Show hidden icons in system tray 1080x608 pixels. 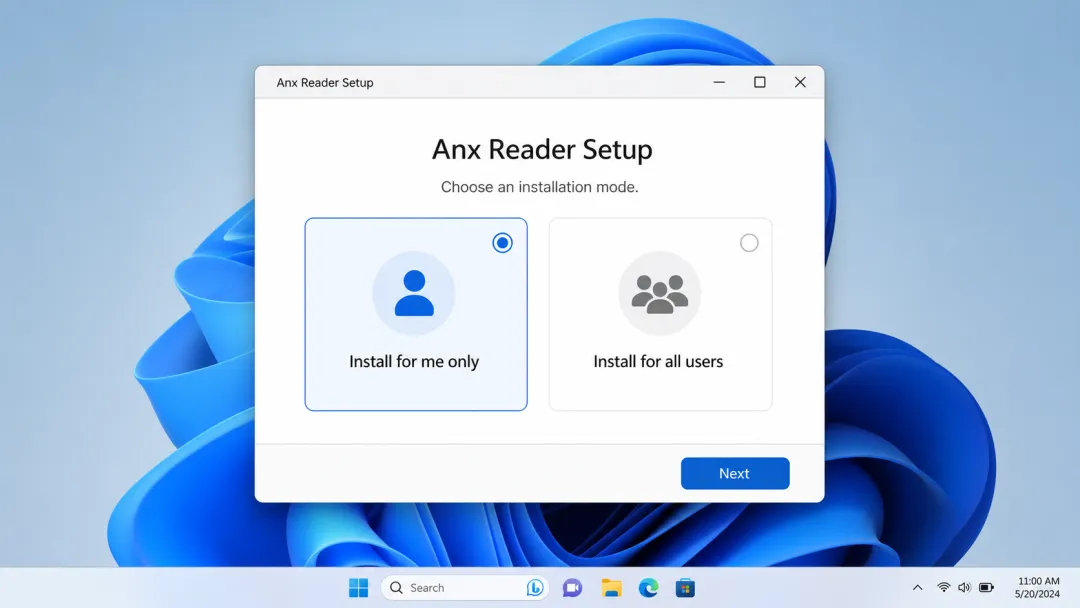[917, 587]
